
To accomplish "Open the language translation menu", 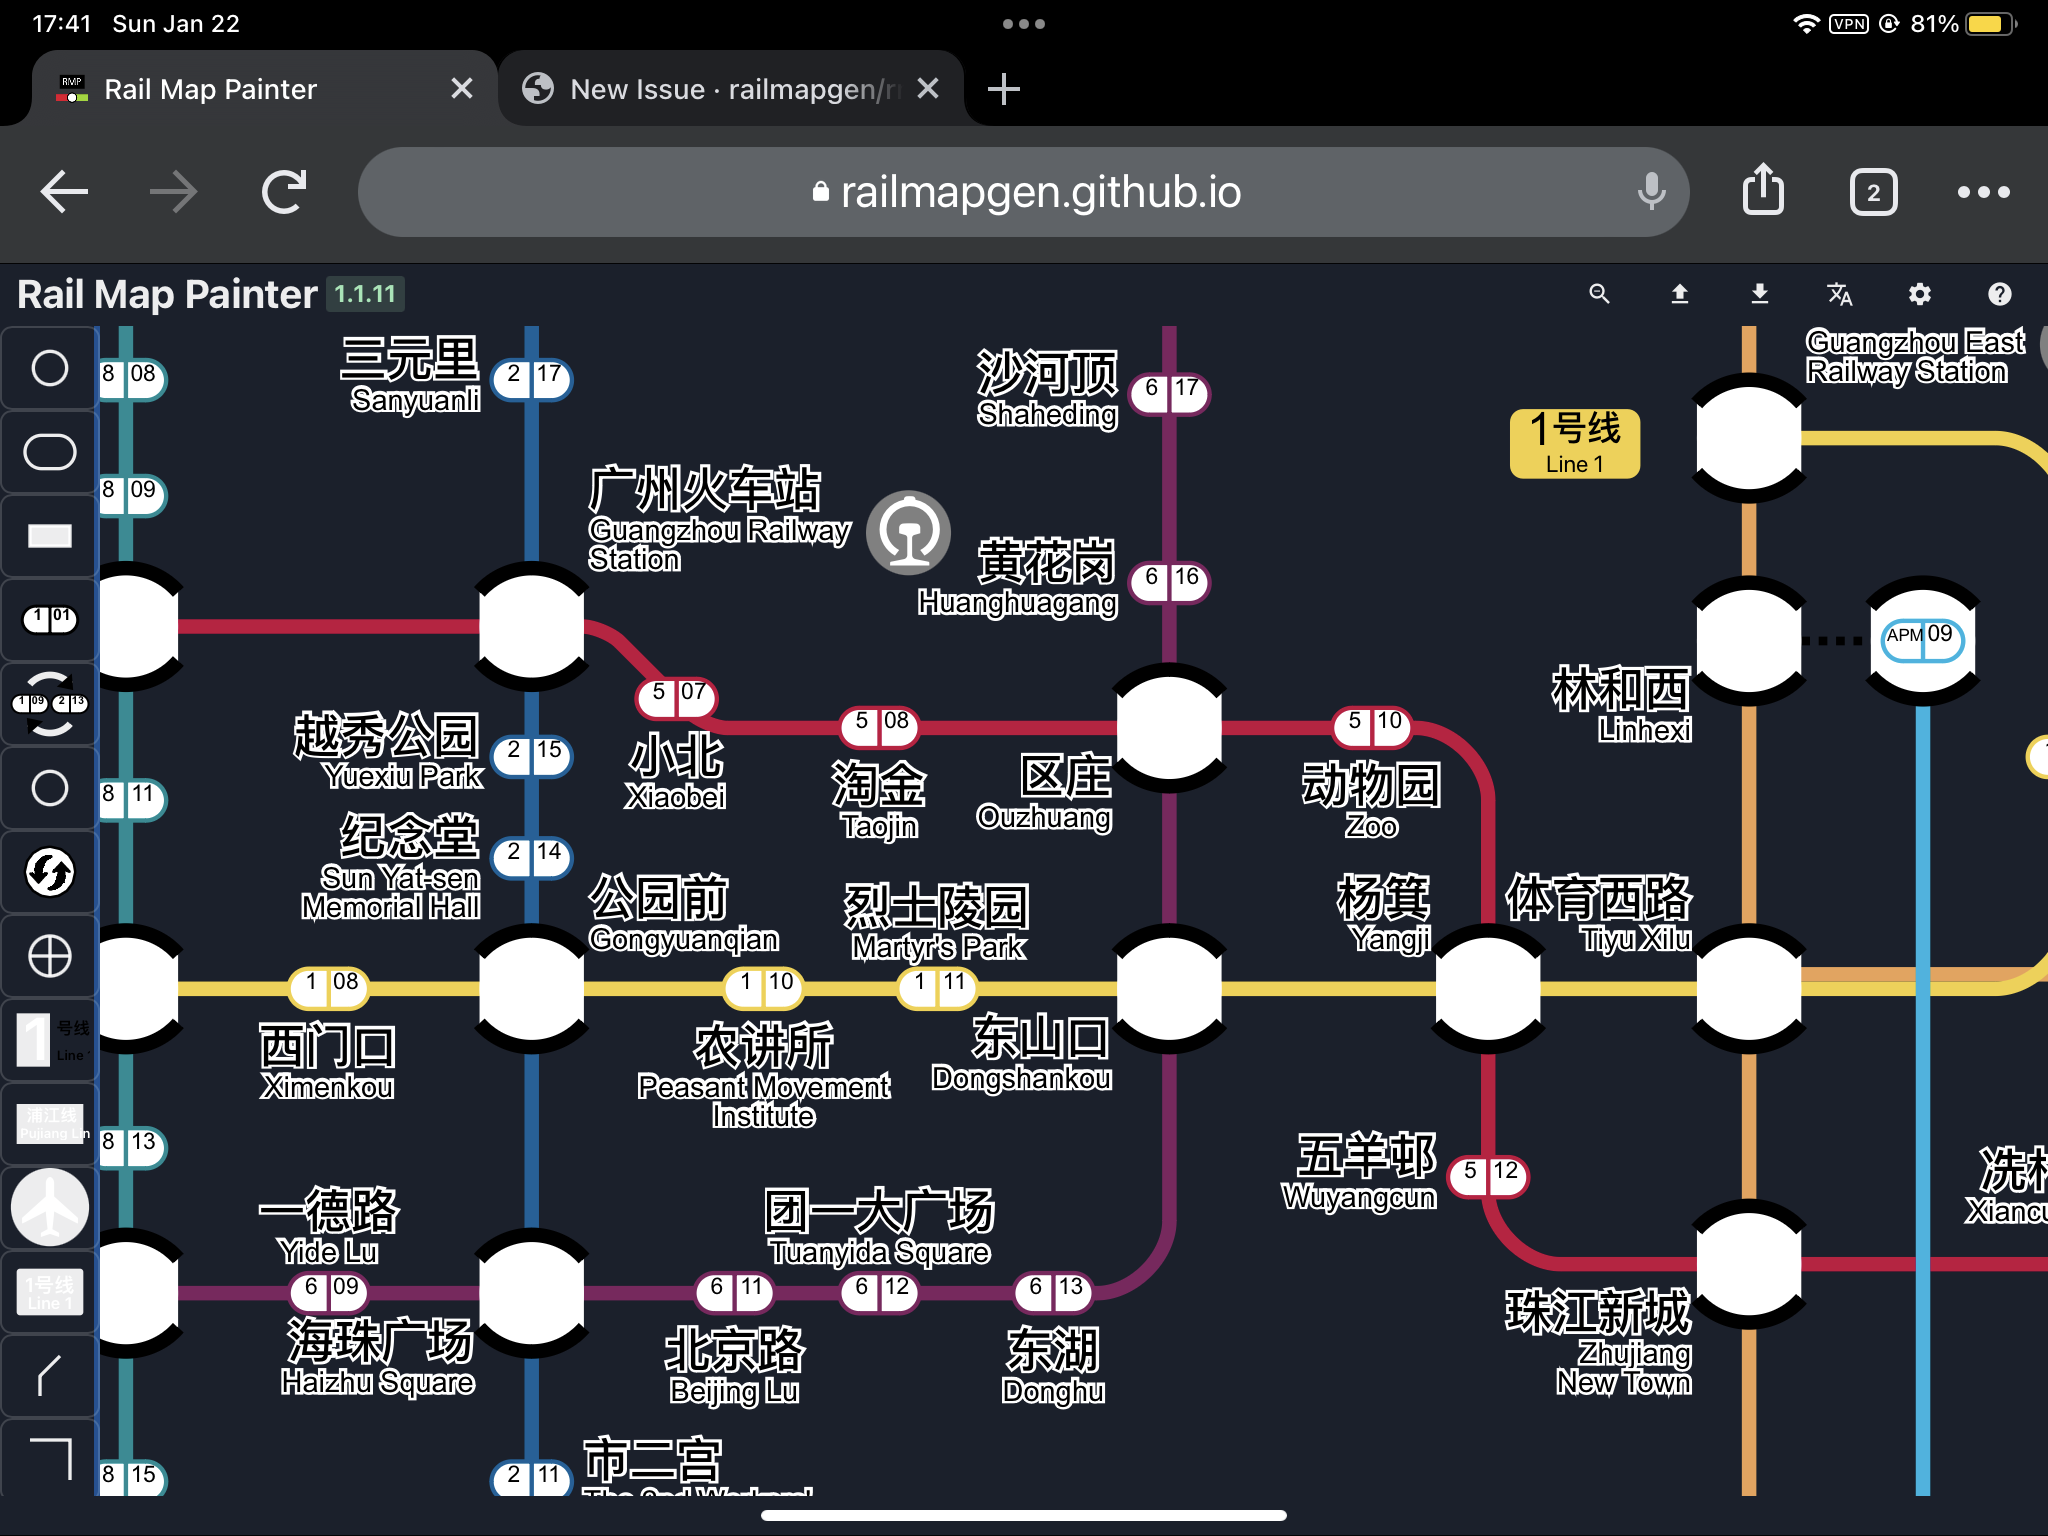I will pyautogui.click(x=1840, y=294).
